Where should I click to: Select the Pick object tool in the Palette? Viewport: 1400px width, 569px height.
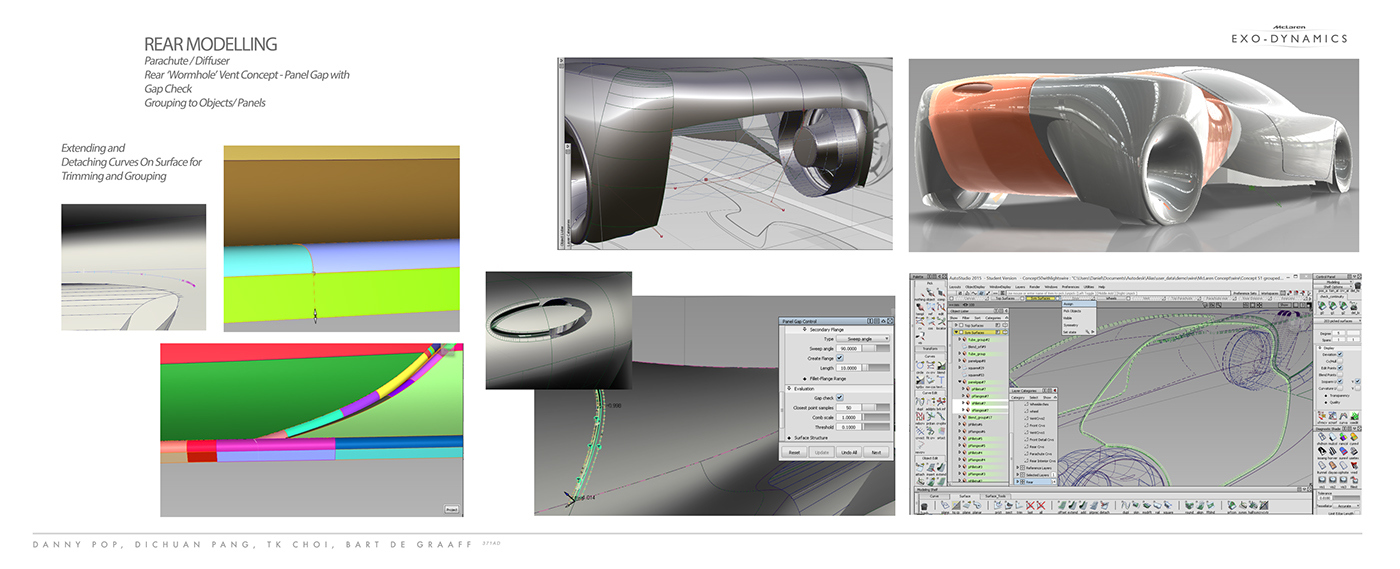[931, 293]
